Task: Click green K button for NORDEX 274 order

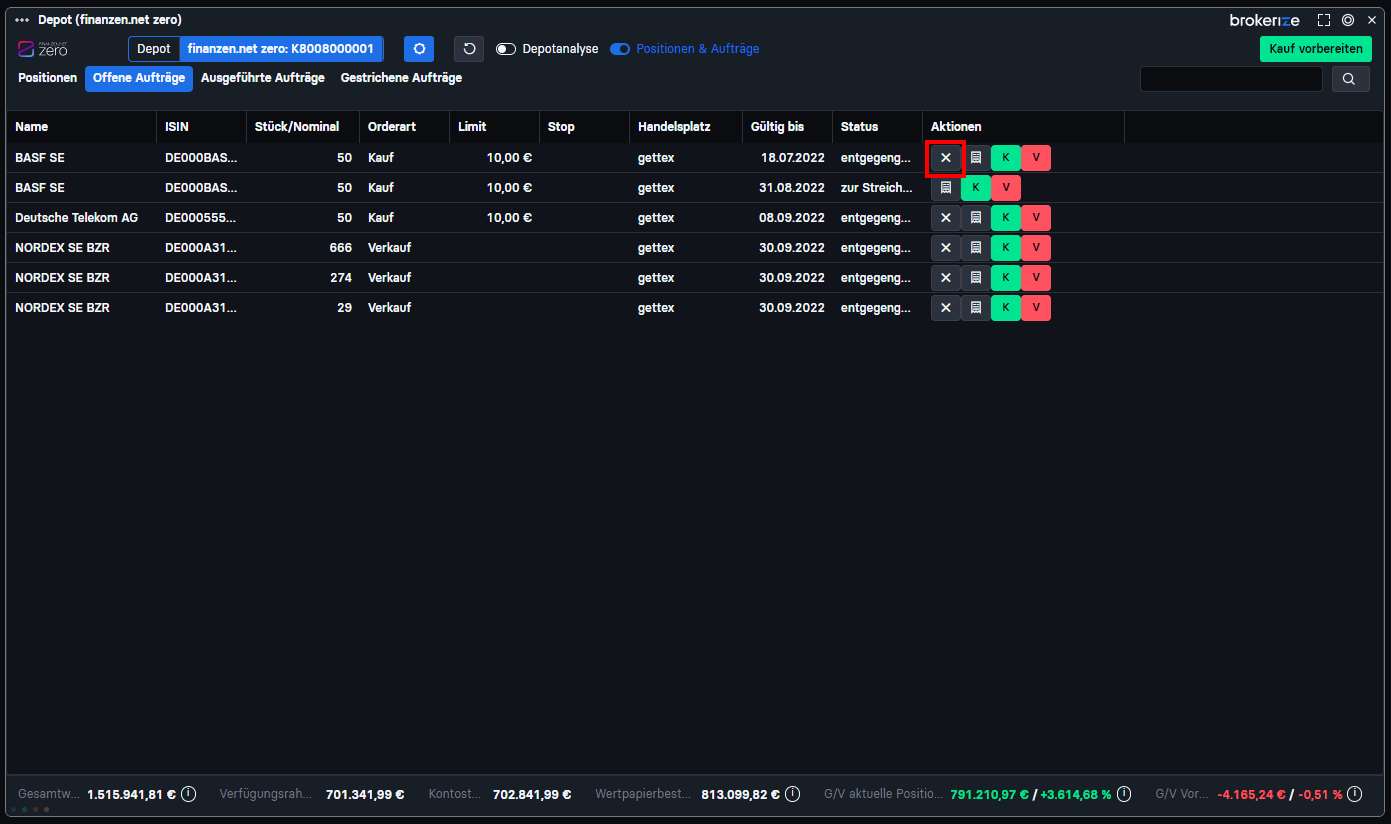Action: [1006, 278]
